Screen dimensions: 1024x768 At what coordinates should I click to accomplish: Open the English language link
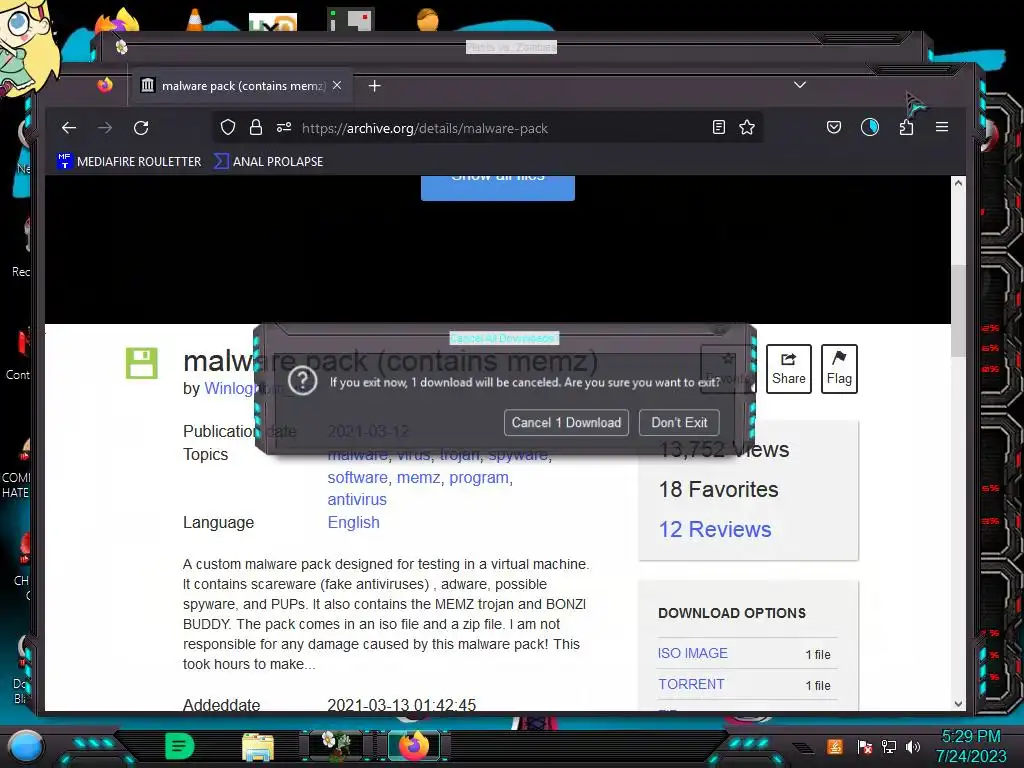tap(353, 522)
